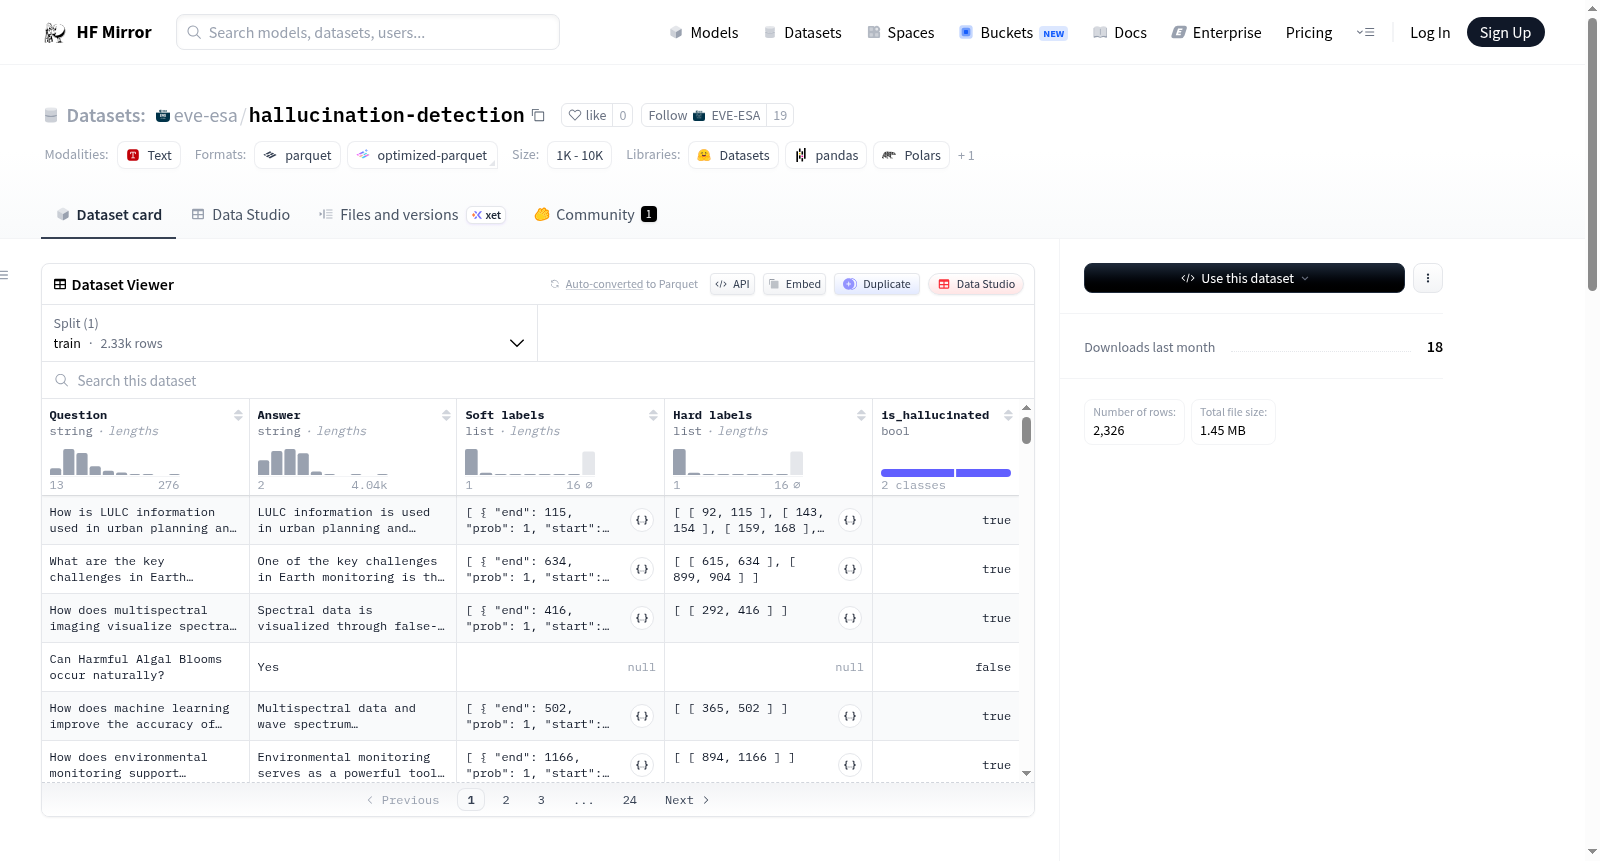Click Next page in pagination
The width and height of the screenshot is (1600, 861).
point(687,800)
